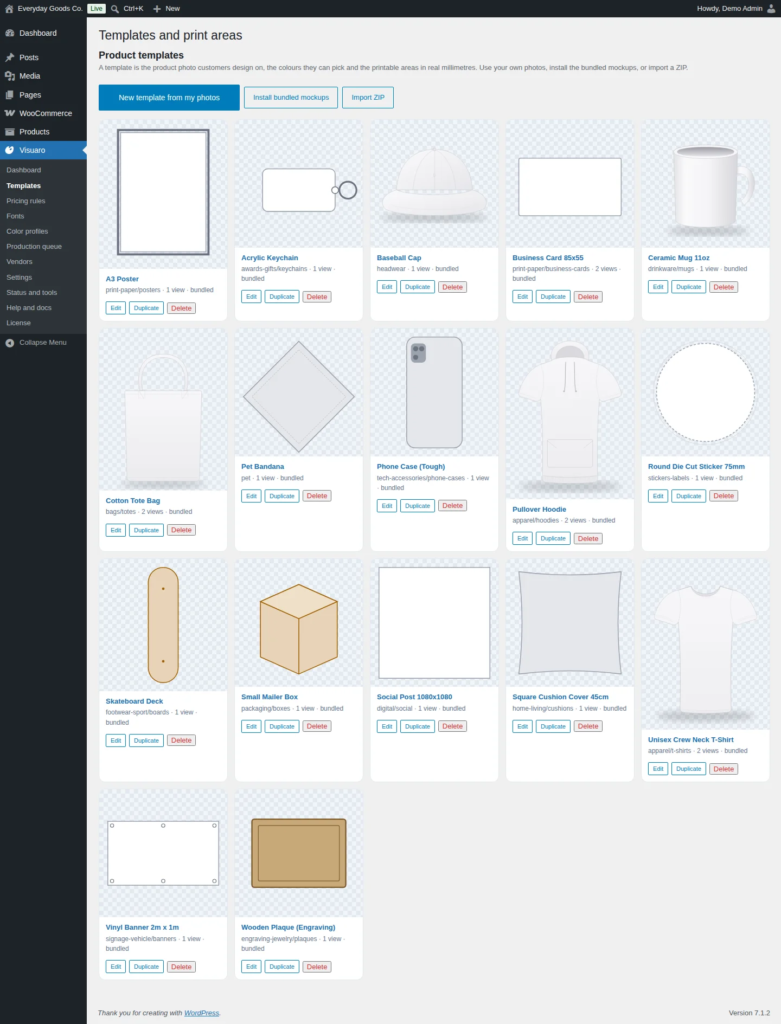Open the Skateboard Deck mockup thumbnail
The image size is (781, 1024).
tap(163, 625)
